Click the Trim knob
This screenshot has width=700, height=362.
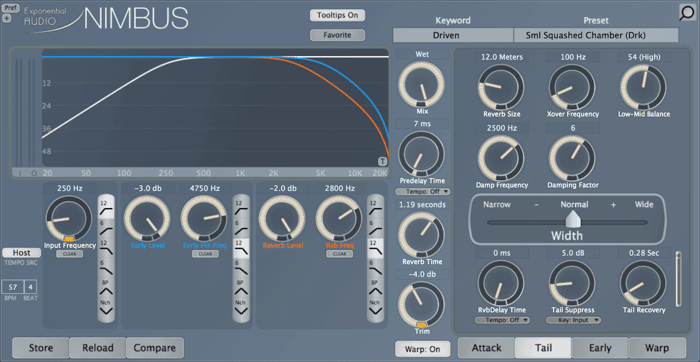(421, 305)
